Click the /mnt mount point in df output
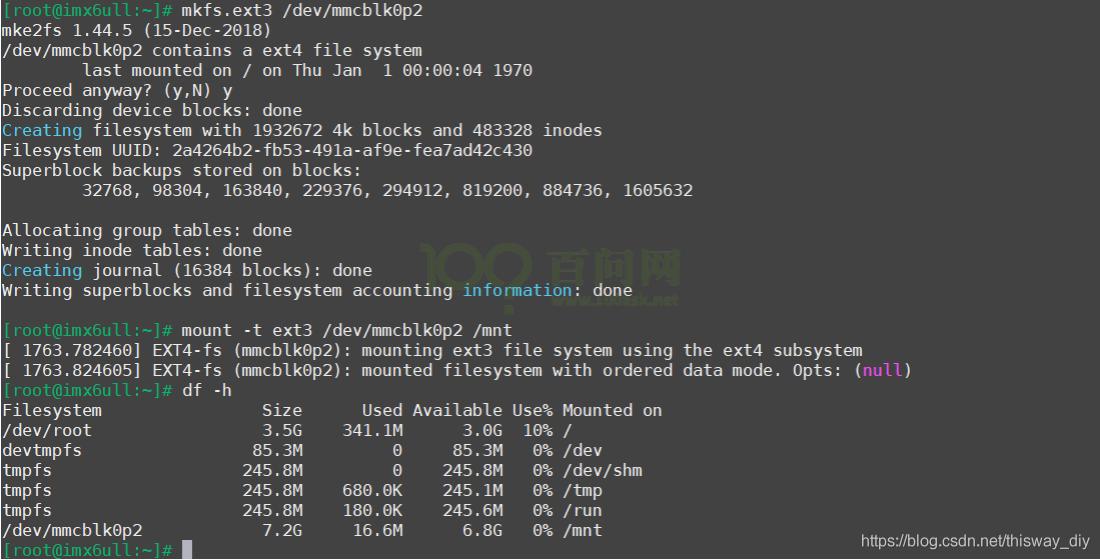The image size is (1100, 560). click(582, 530)
